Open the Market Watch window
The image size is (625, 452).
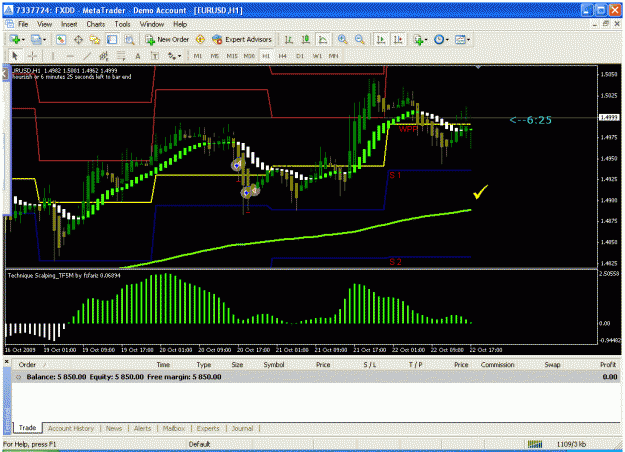pos(61,39)
